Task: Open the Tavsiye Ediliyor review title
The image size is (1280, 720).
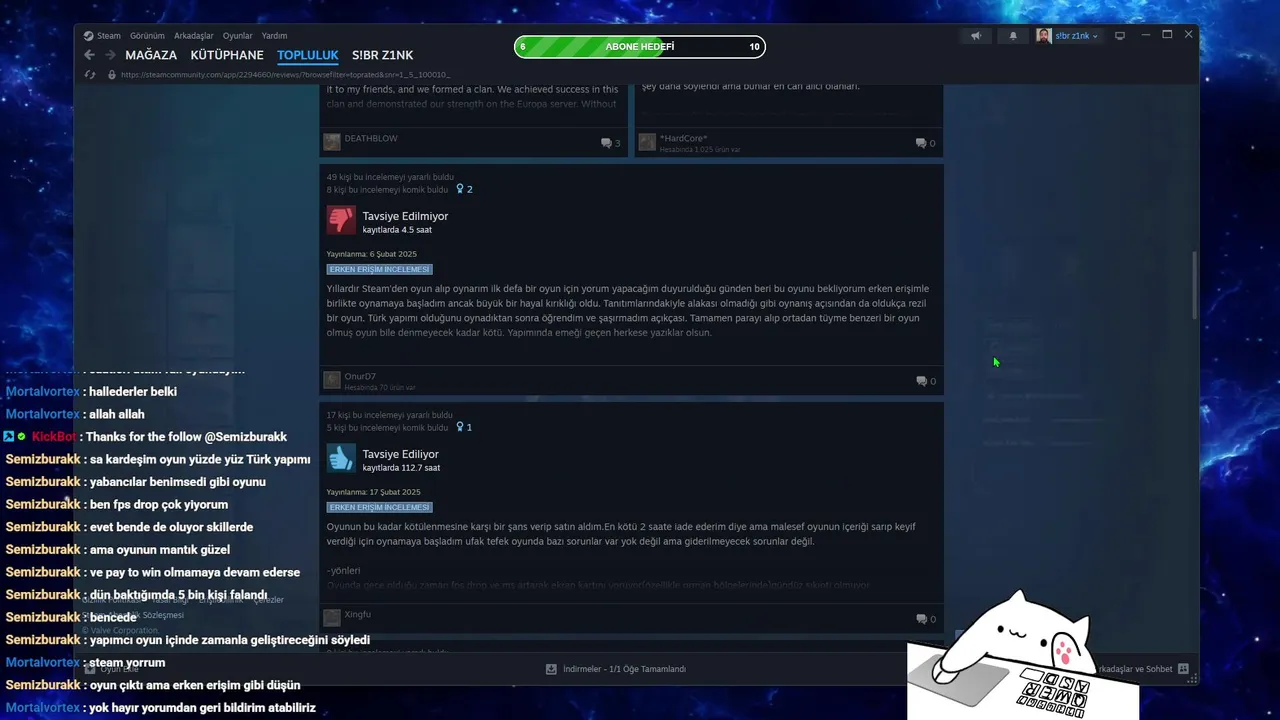Action: (401, 454)
